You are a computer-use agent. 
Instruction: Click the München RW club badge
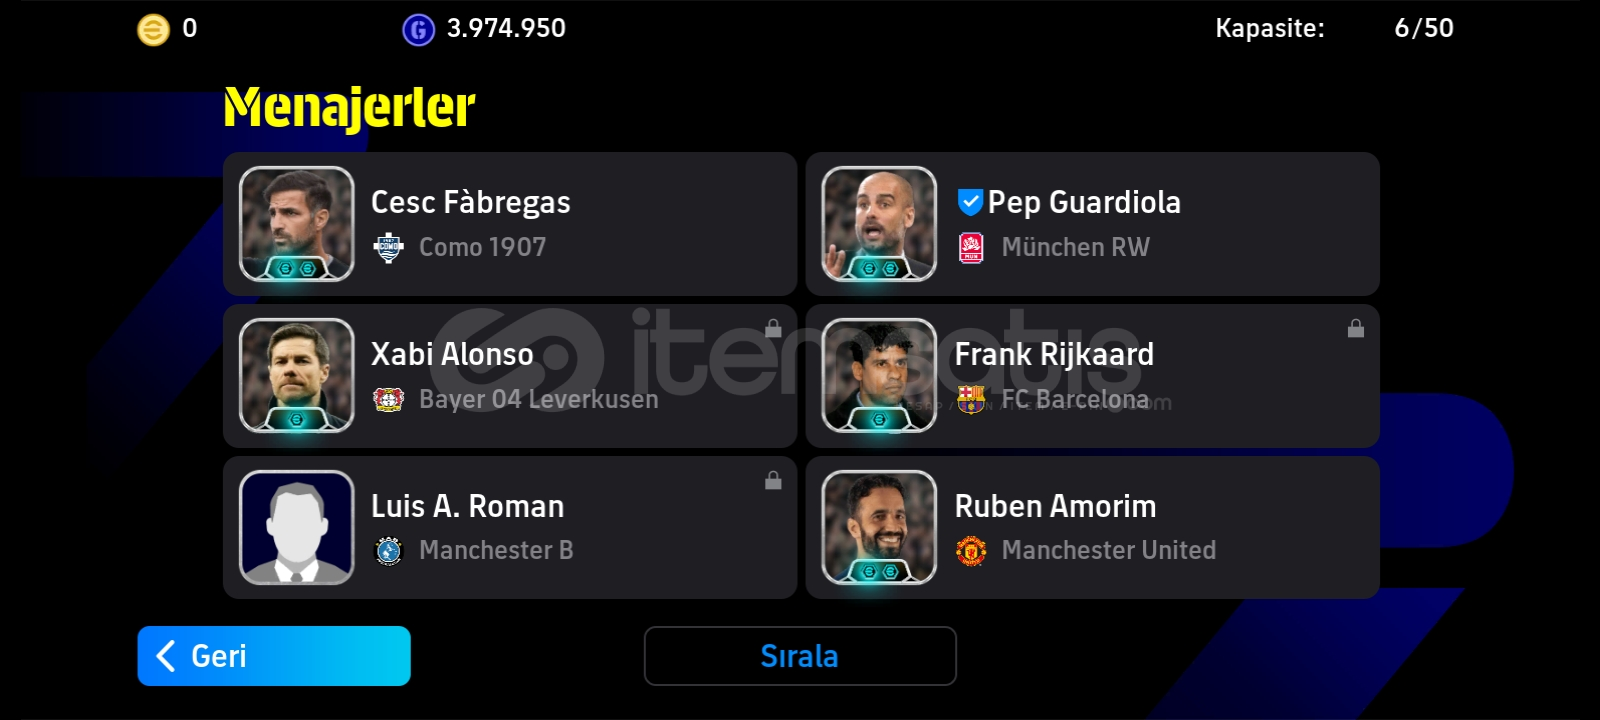point(971,247)
